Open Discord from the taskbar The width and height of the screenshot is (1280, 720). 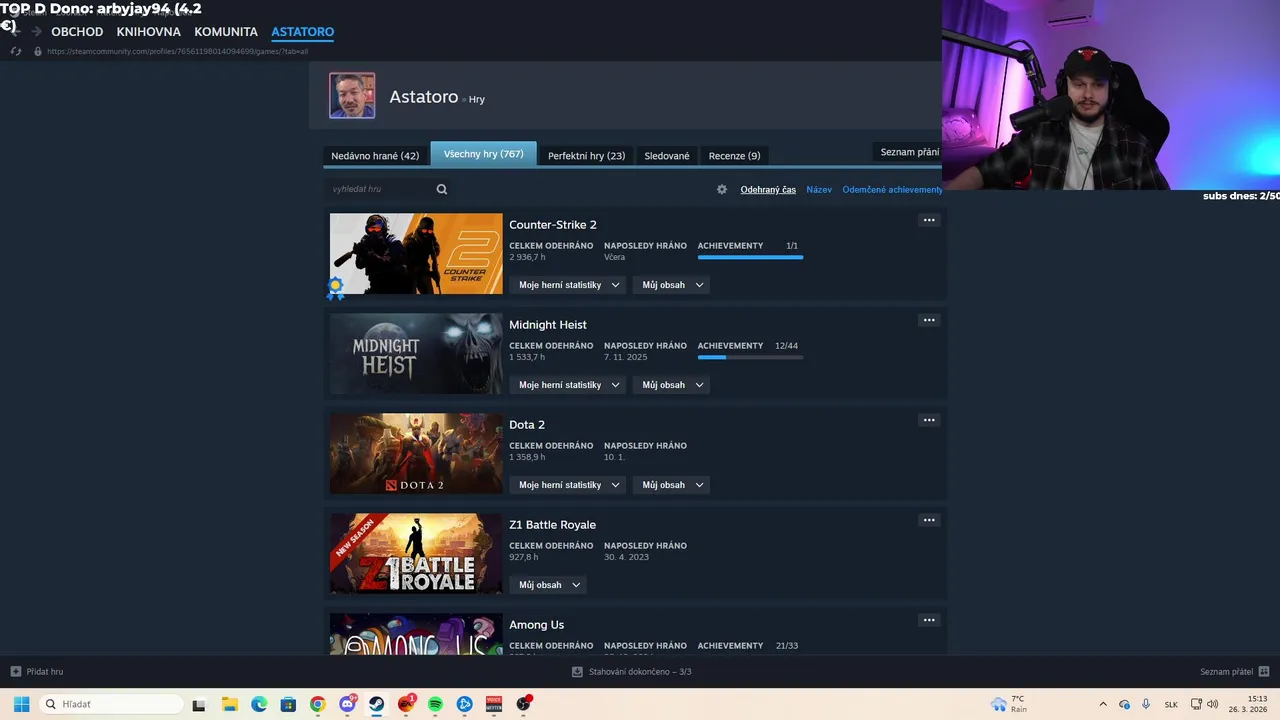(347, 704)
